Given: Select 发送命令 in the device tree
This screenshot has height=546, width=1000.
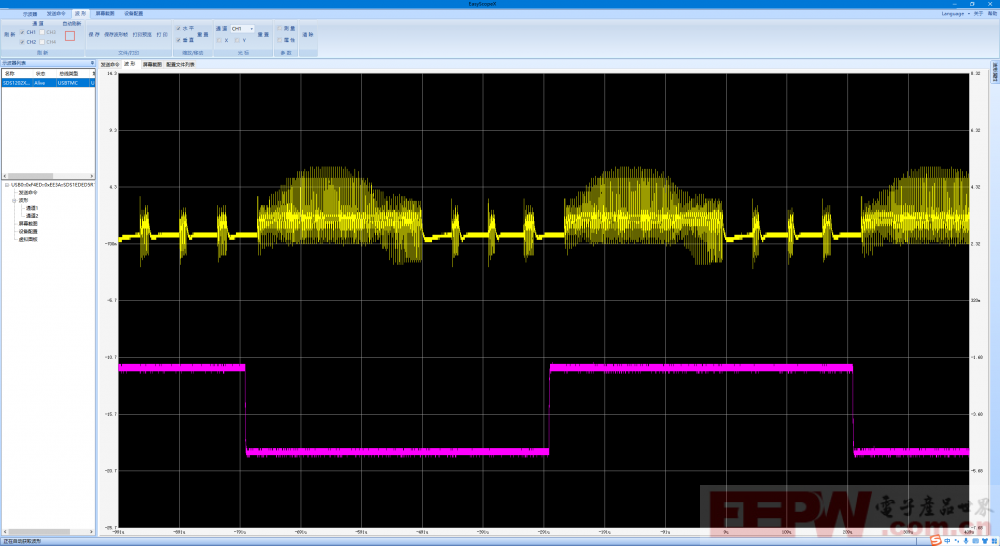Looking at the screenshot, I should click(28, 193).
